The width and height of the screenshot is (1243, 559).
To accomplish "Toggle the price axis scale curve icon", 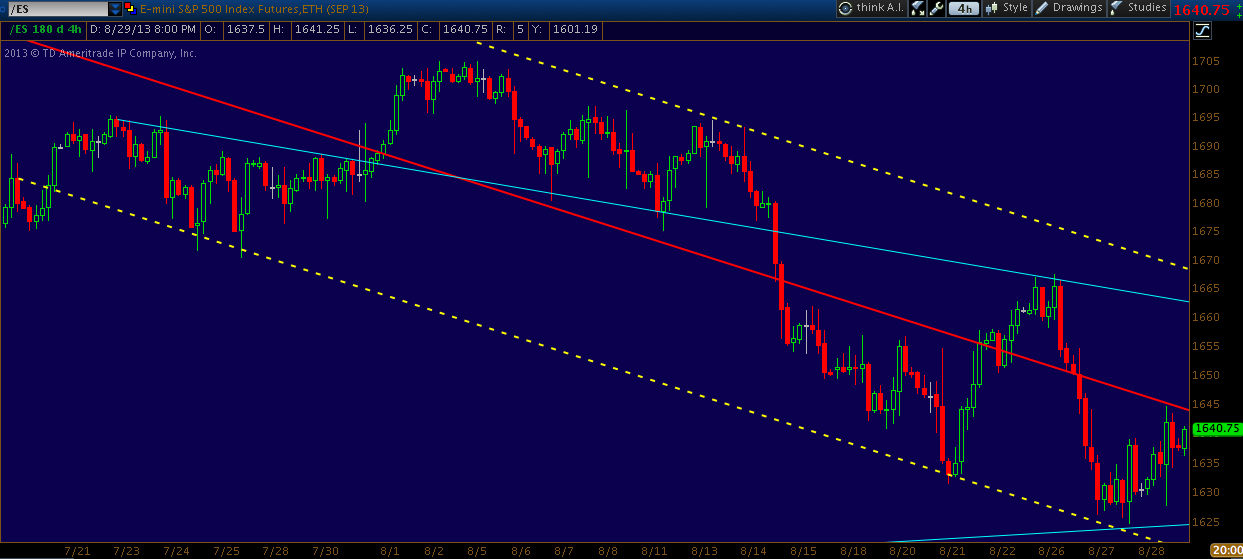I will click(1201, 31).
